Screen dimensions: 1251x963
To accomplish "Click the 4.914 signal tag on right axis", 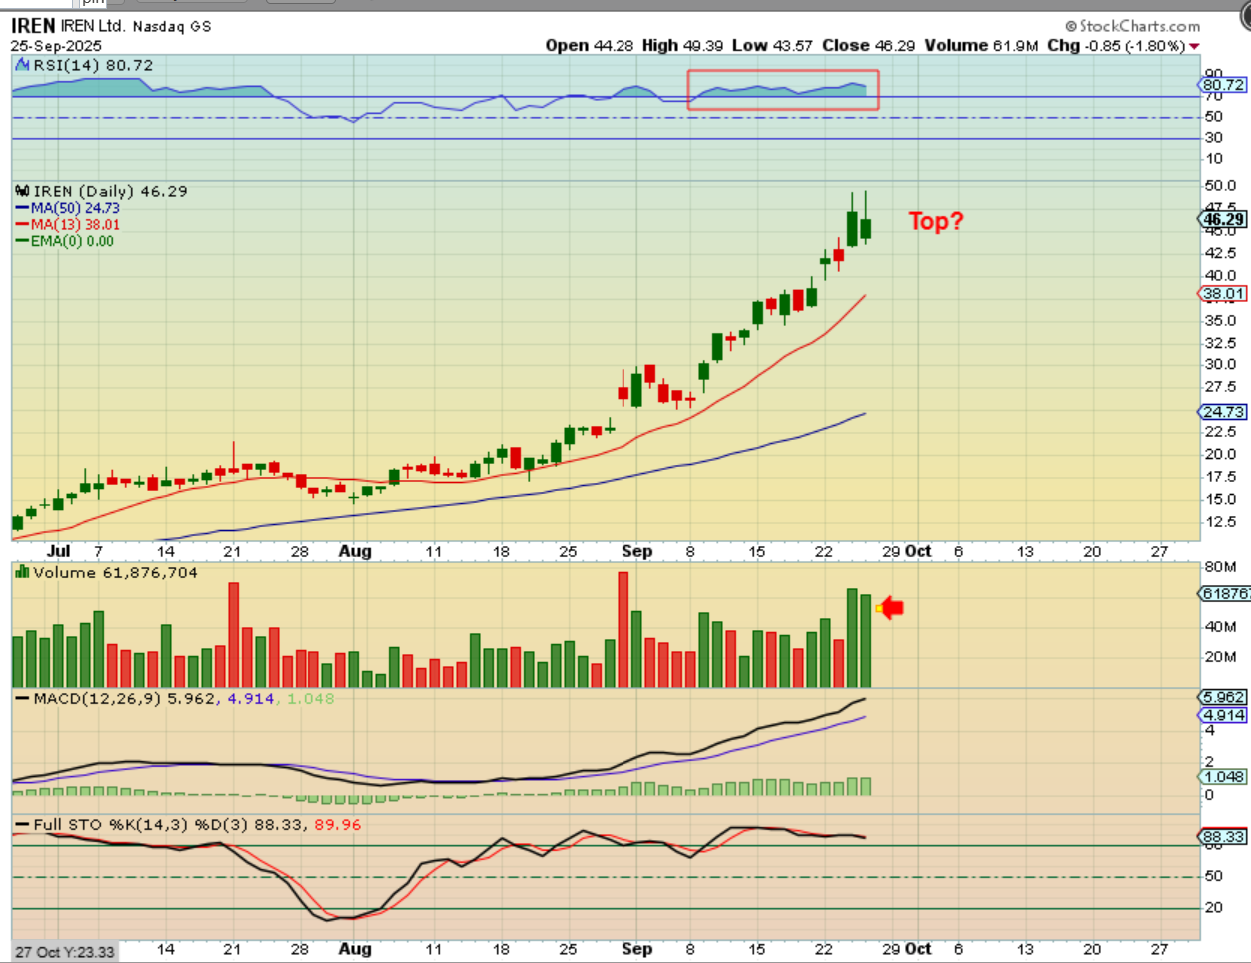I will click(1223, 715).
